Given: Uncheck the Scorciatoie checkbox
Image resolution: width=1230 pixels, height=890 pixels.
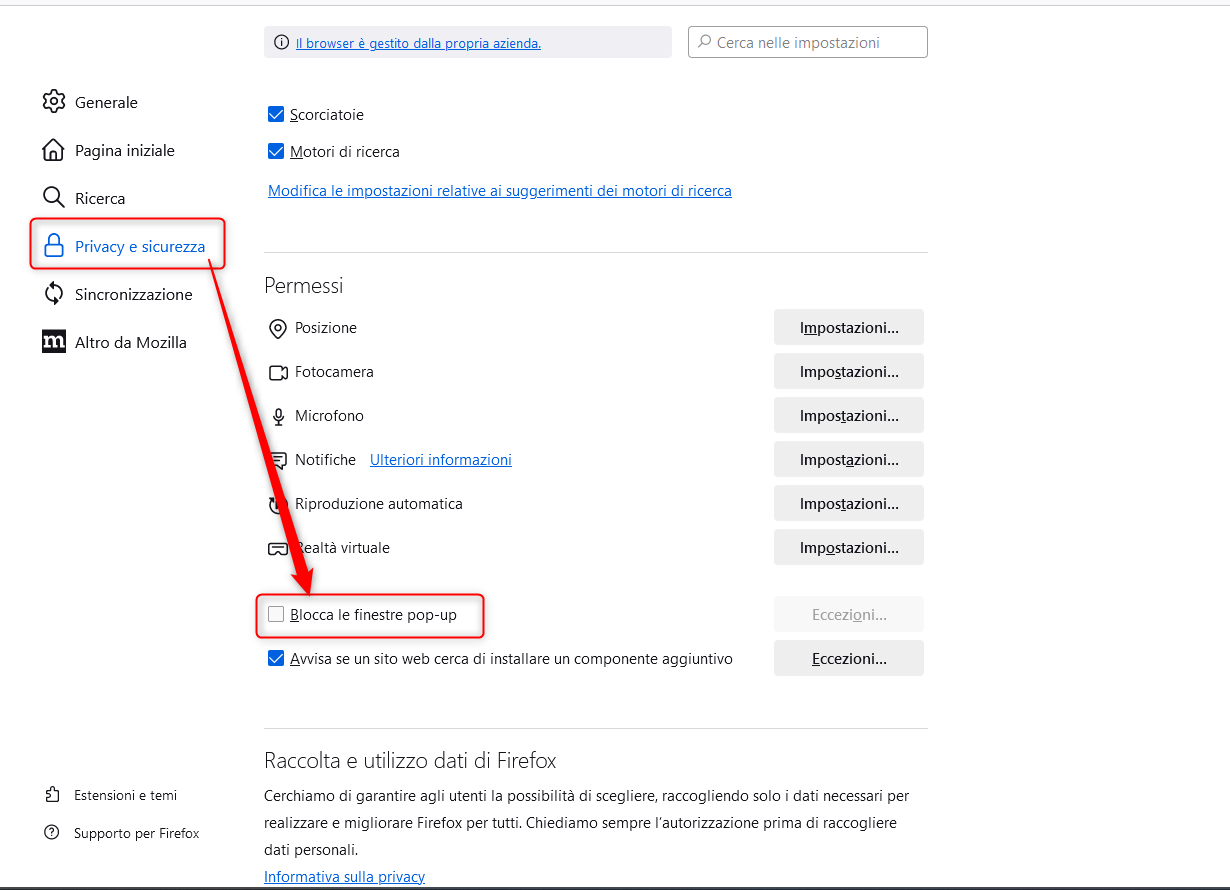Looking at the screenshot, I should [276, 115].
